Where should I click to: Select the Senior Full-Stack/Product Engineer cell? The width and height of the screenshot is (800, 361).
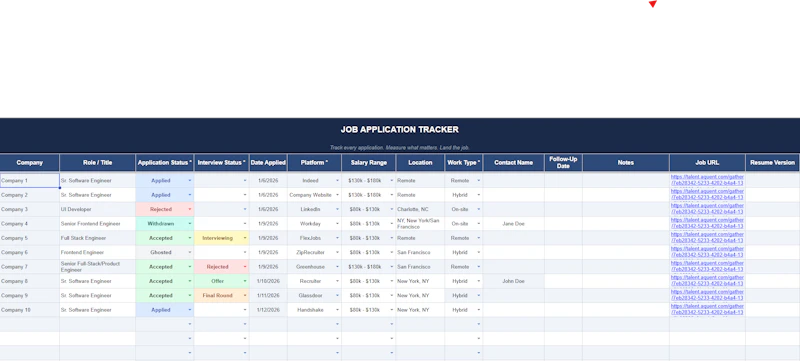point(97,267)
